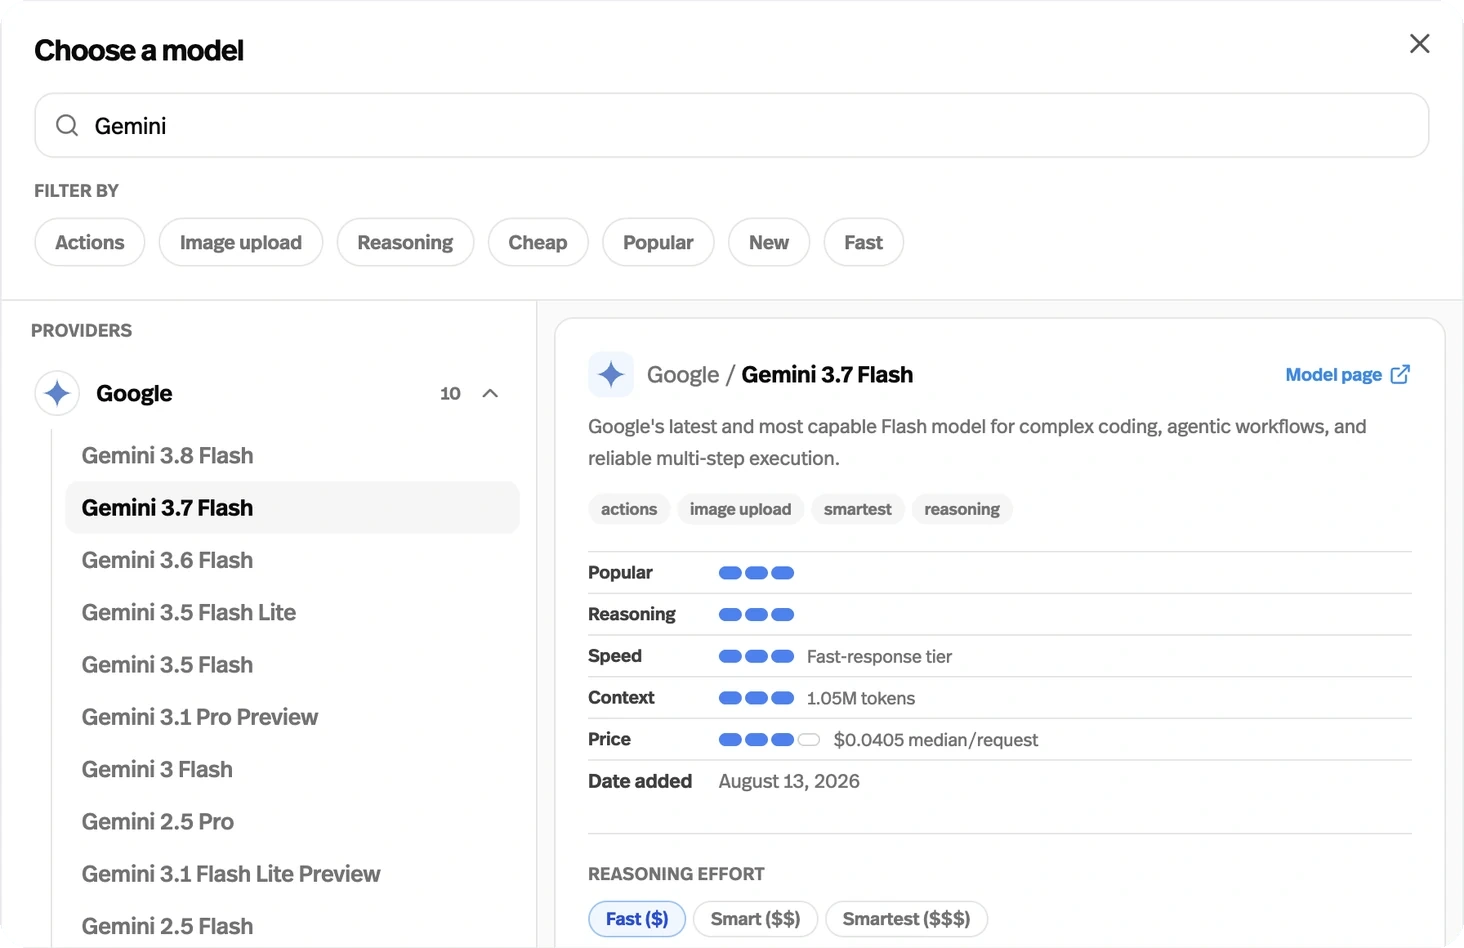Click the "Fast-response tier" speed text

pyautogui.click(x=879, y=656)
